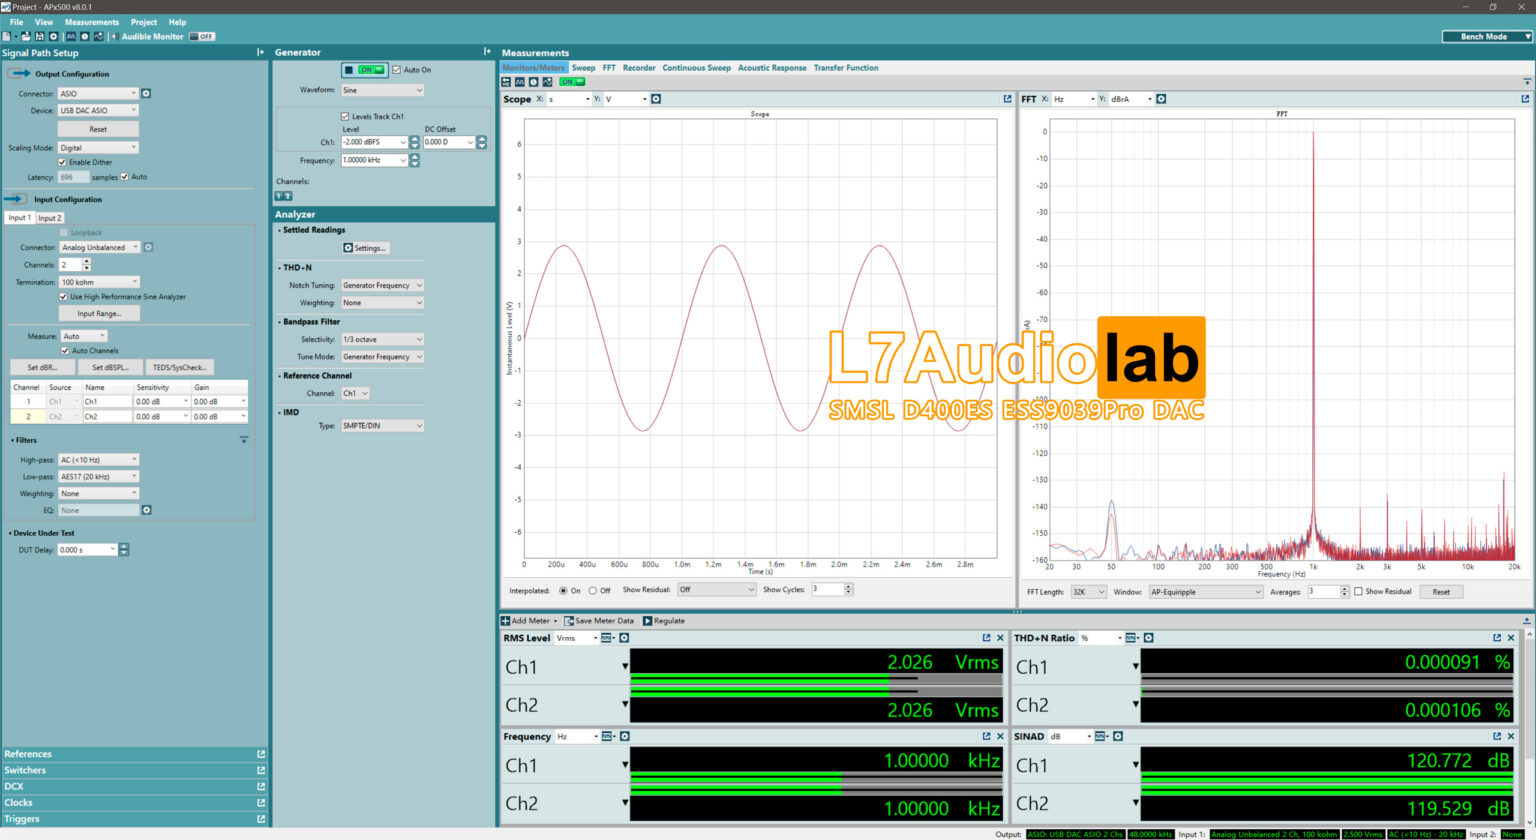This screenshot has height=840, width=1536.
Task: Disable the Levels Track Ch1 checkbox
Action: (345, 117)
